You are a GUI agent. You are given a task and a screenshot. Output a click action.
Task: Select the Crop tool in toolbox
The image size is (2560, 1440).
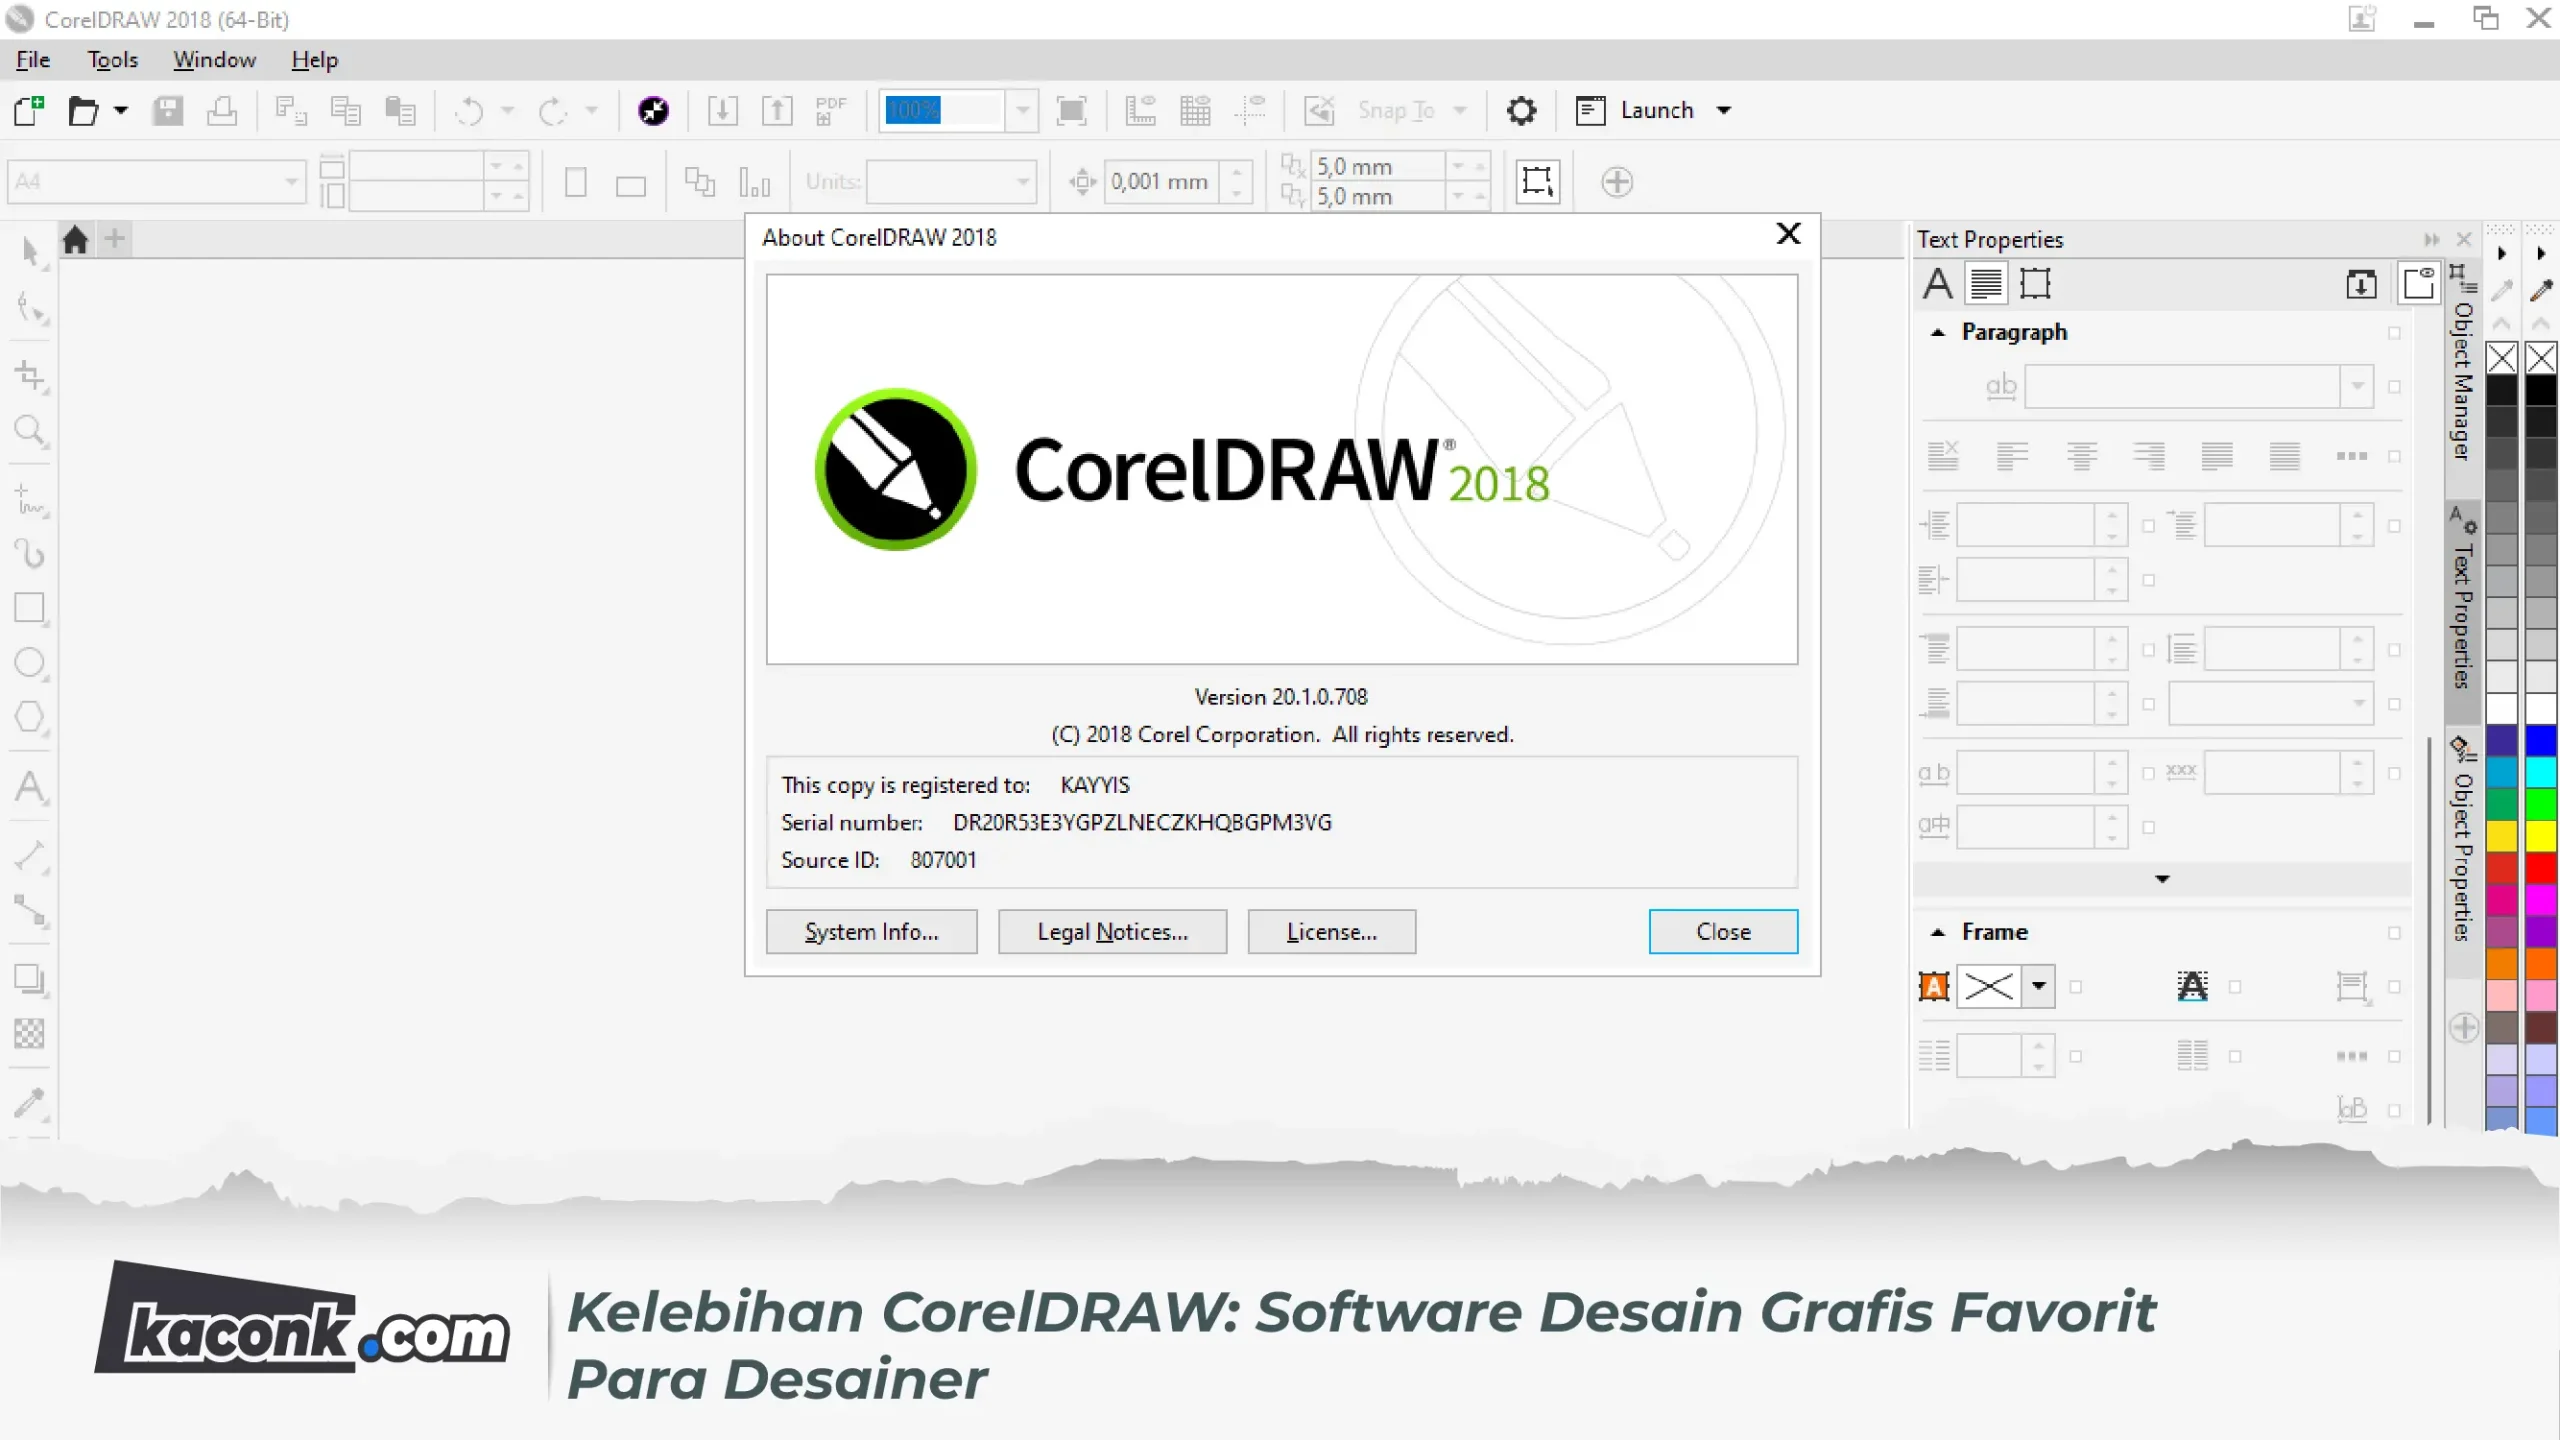(30, 376)
